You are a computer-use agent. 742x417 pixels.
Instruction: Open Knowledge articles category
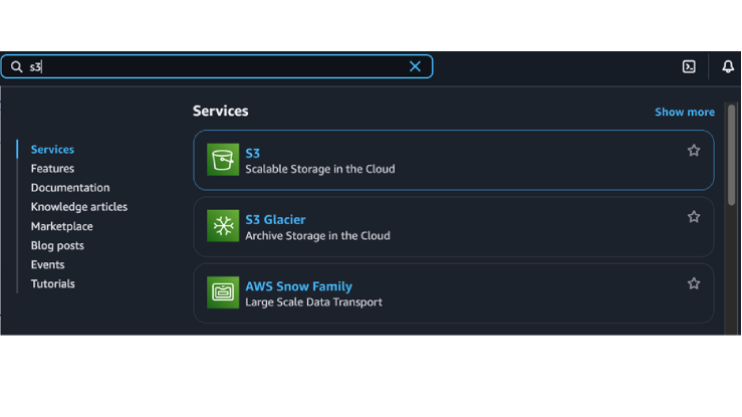coord(79,207)
